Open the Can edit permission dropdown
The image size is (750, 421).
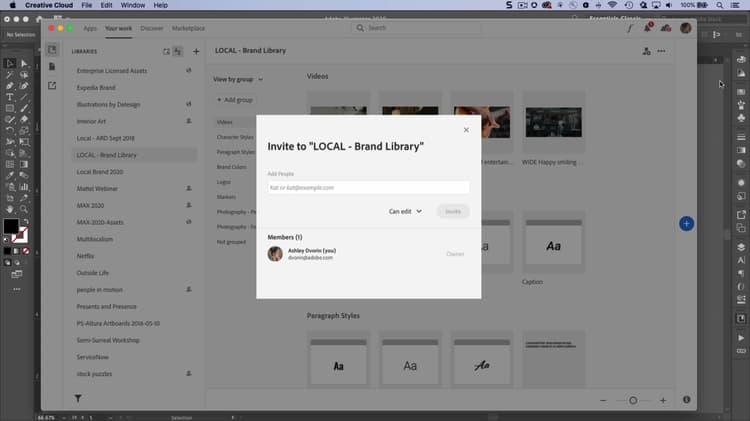405,211
